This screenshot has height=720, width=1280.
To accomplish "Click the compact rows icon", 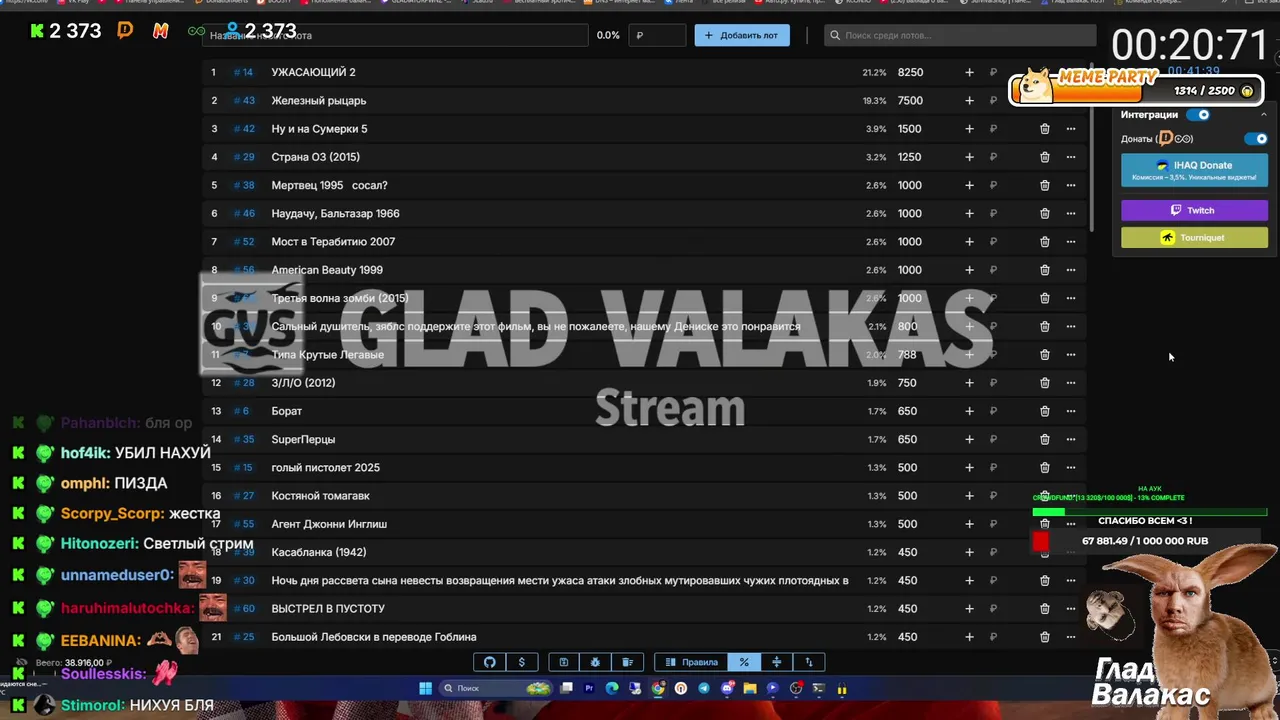I will click(x=776, y=662).
